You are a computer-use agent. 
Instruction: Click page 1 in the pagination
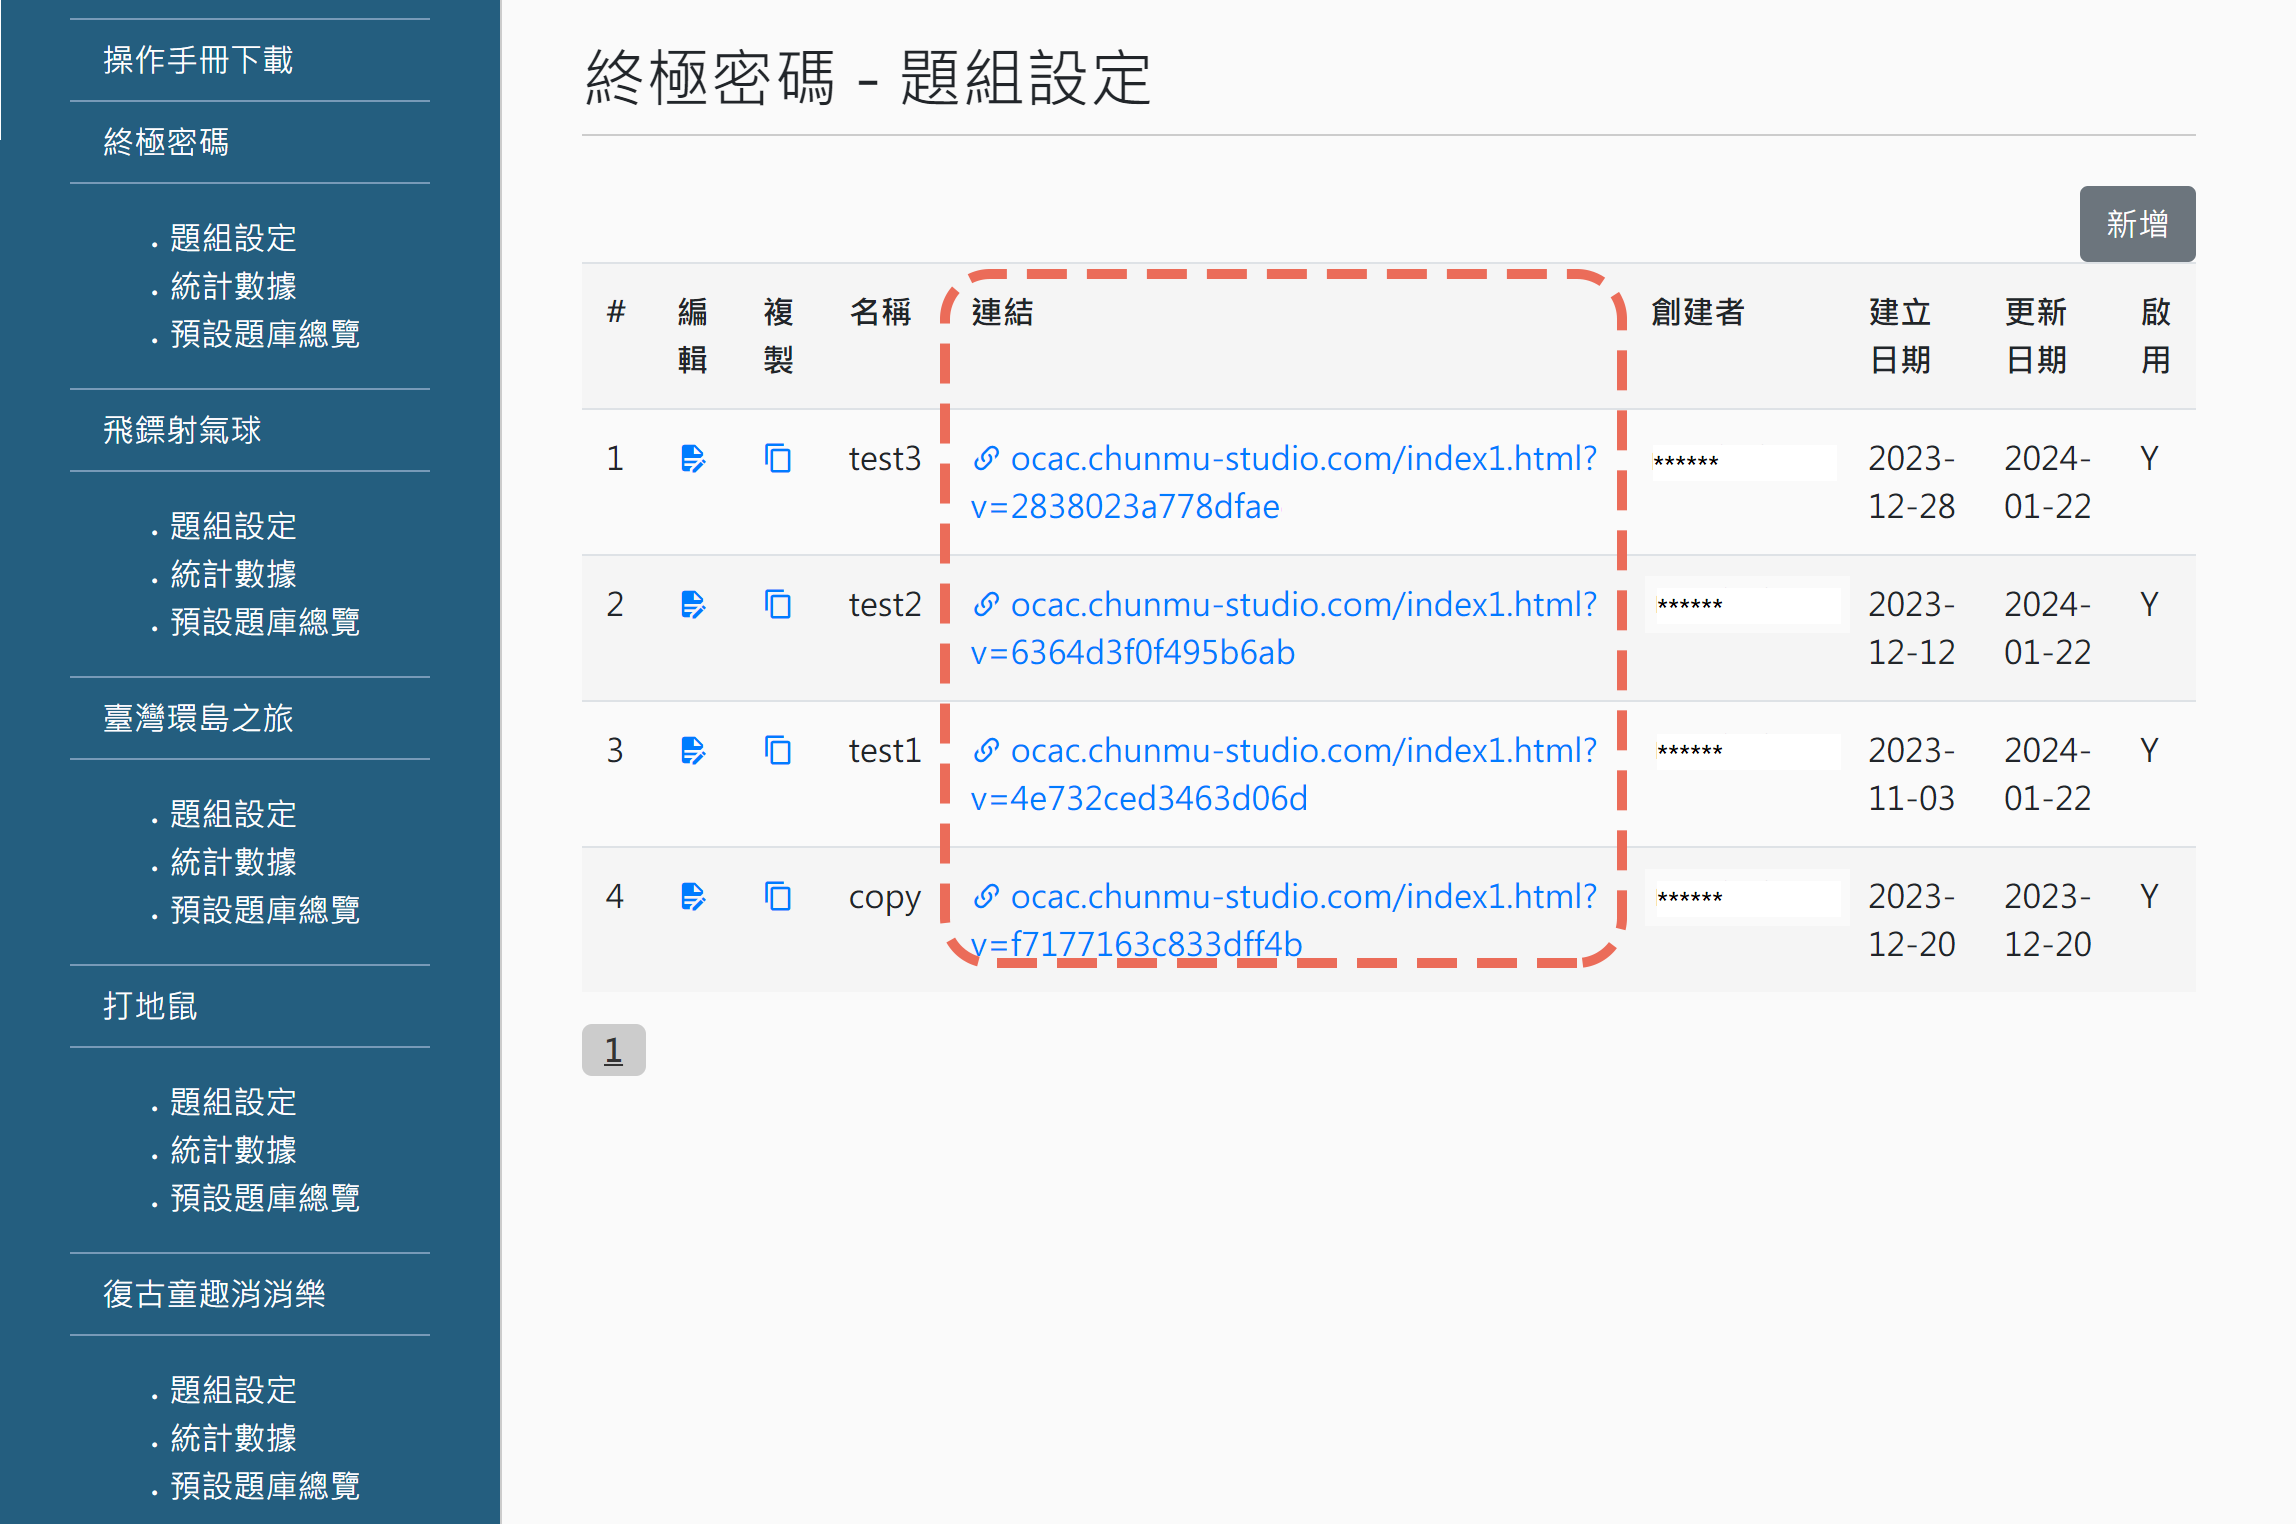613,1050
